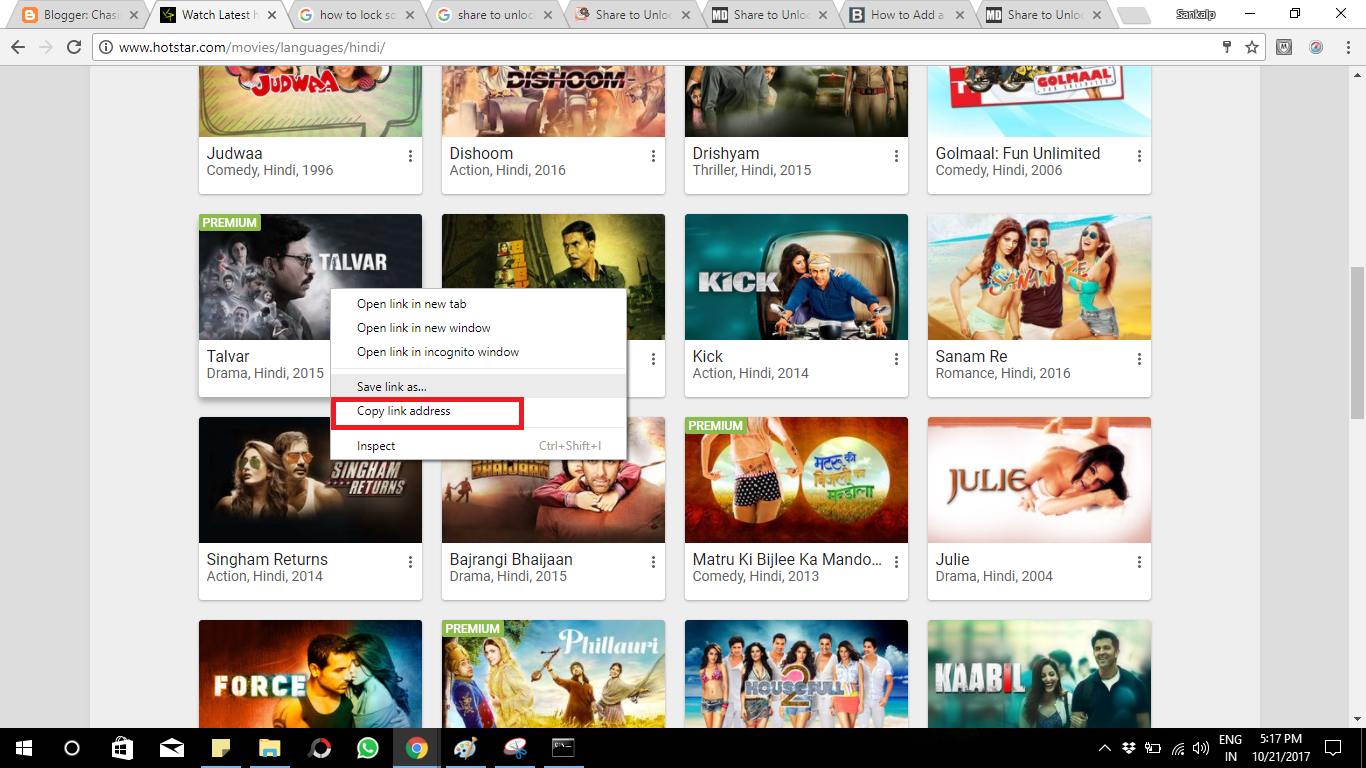Open the Windows Start menu
Screen dimensions: 1366x768
24,748
